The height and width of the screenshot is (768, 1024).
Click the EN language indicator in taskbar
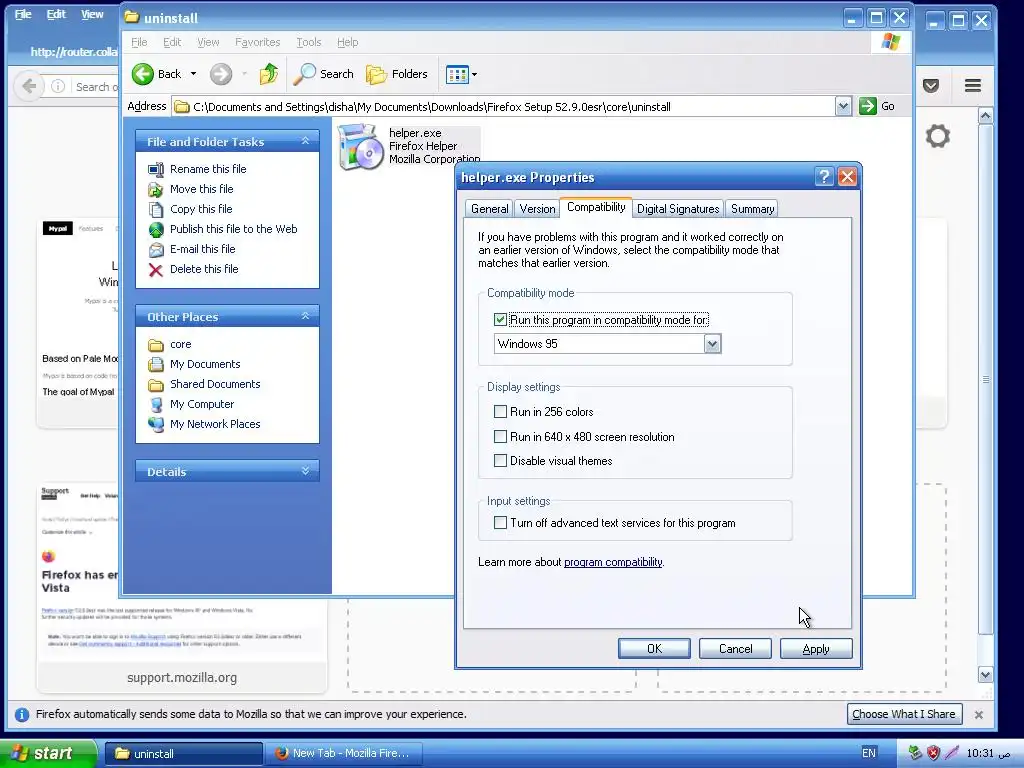coord(868,753)
